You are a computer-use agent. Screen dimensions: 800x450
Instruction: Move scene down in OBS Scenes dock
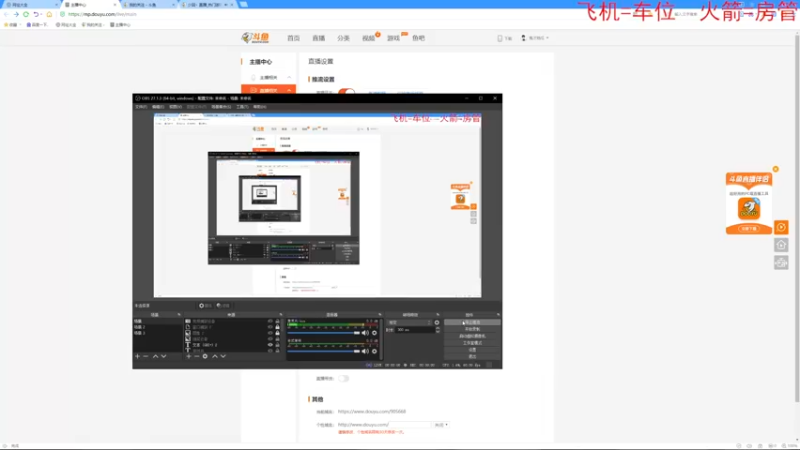click(164, 356)
